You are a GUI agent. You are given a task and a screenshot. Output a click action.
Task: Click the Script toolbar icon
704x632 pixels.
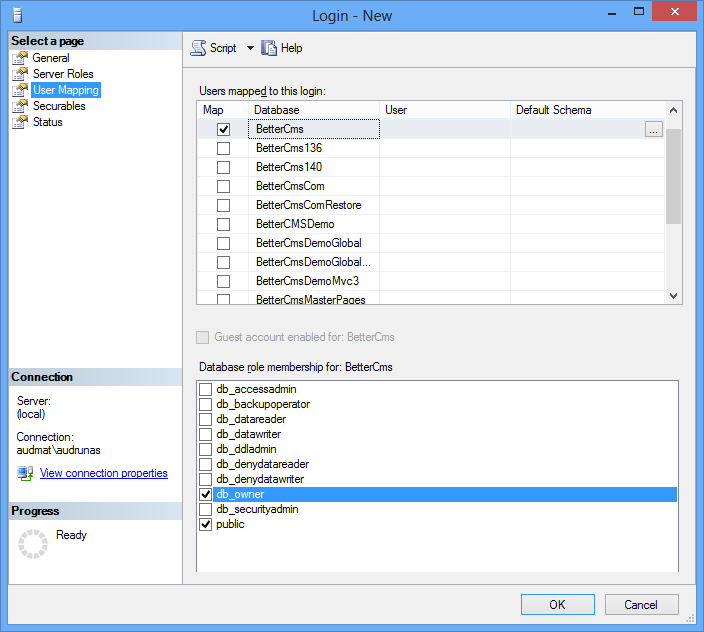pos(198,48)
